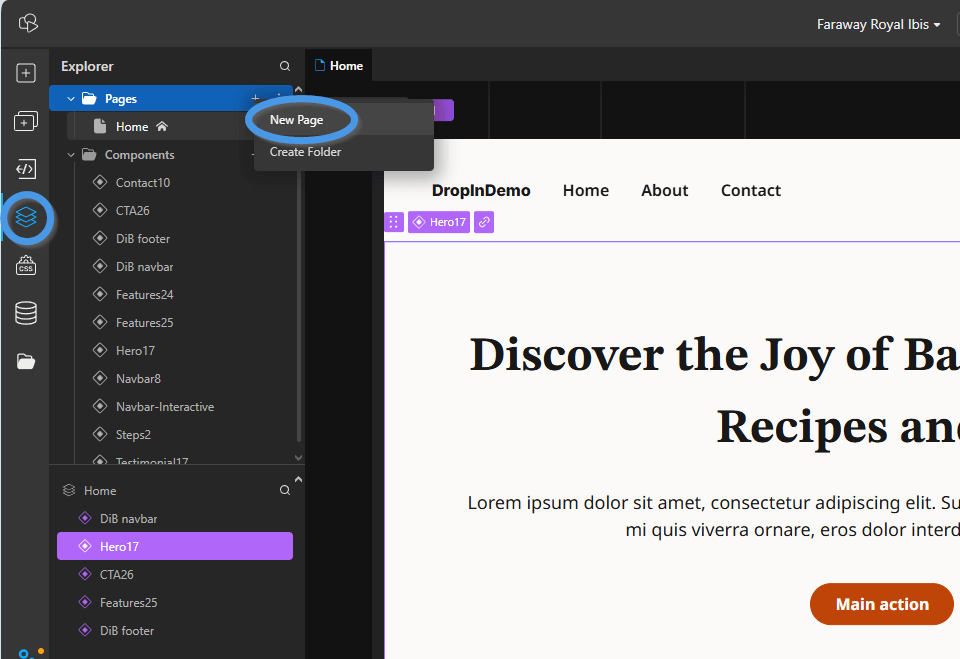
Task: Click the home icon beside the Home page
Action: pos(162,126)
